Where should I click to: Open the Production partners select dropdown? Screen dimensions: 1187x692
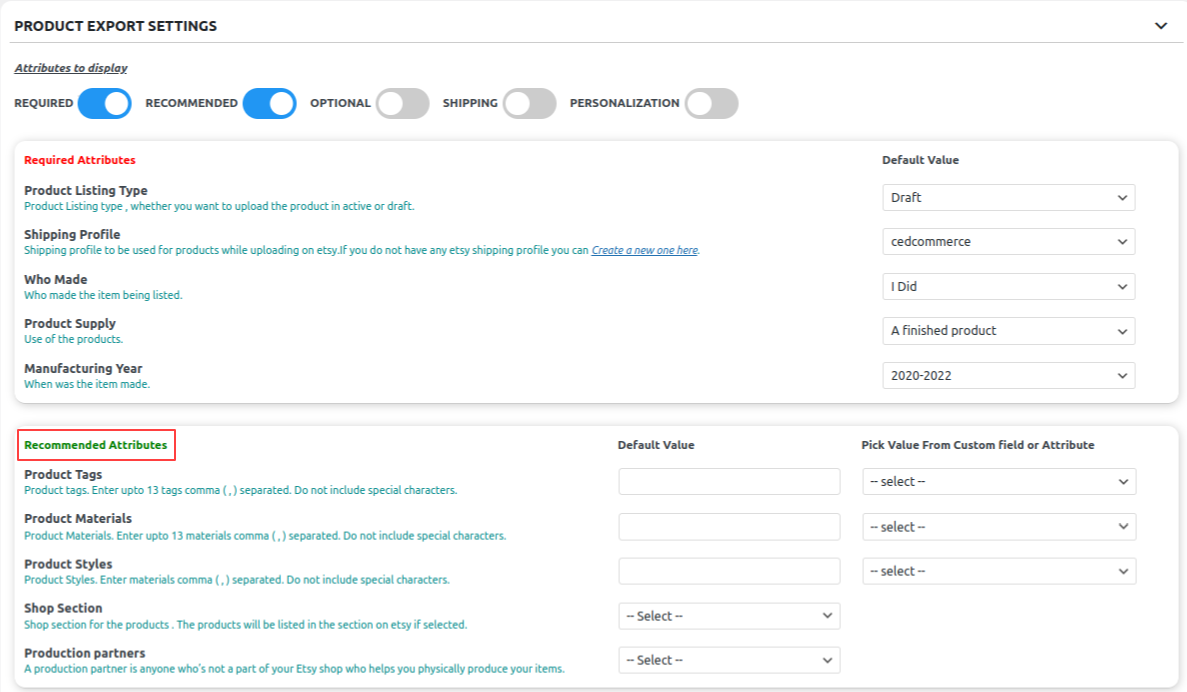729,659
